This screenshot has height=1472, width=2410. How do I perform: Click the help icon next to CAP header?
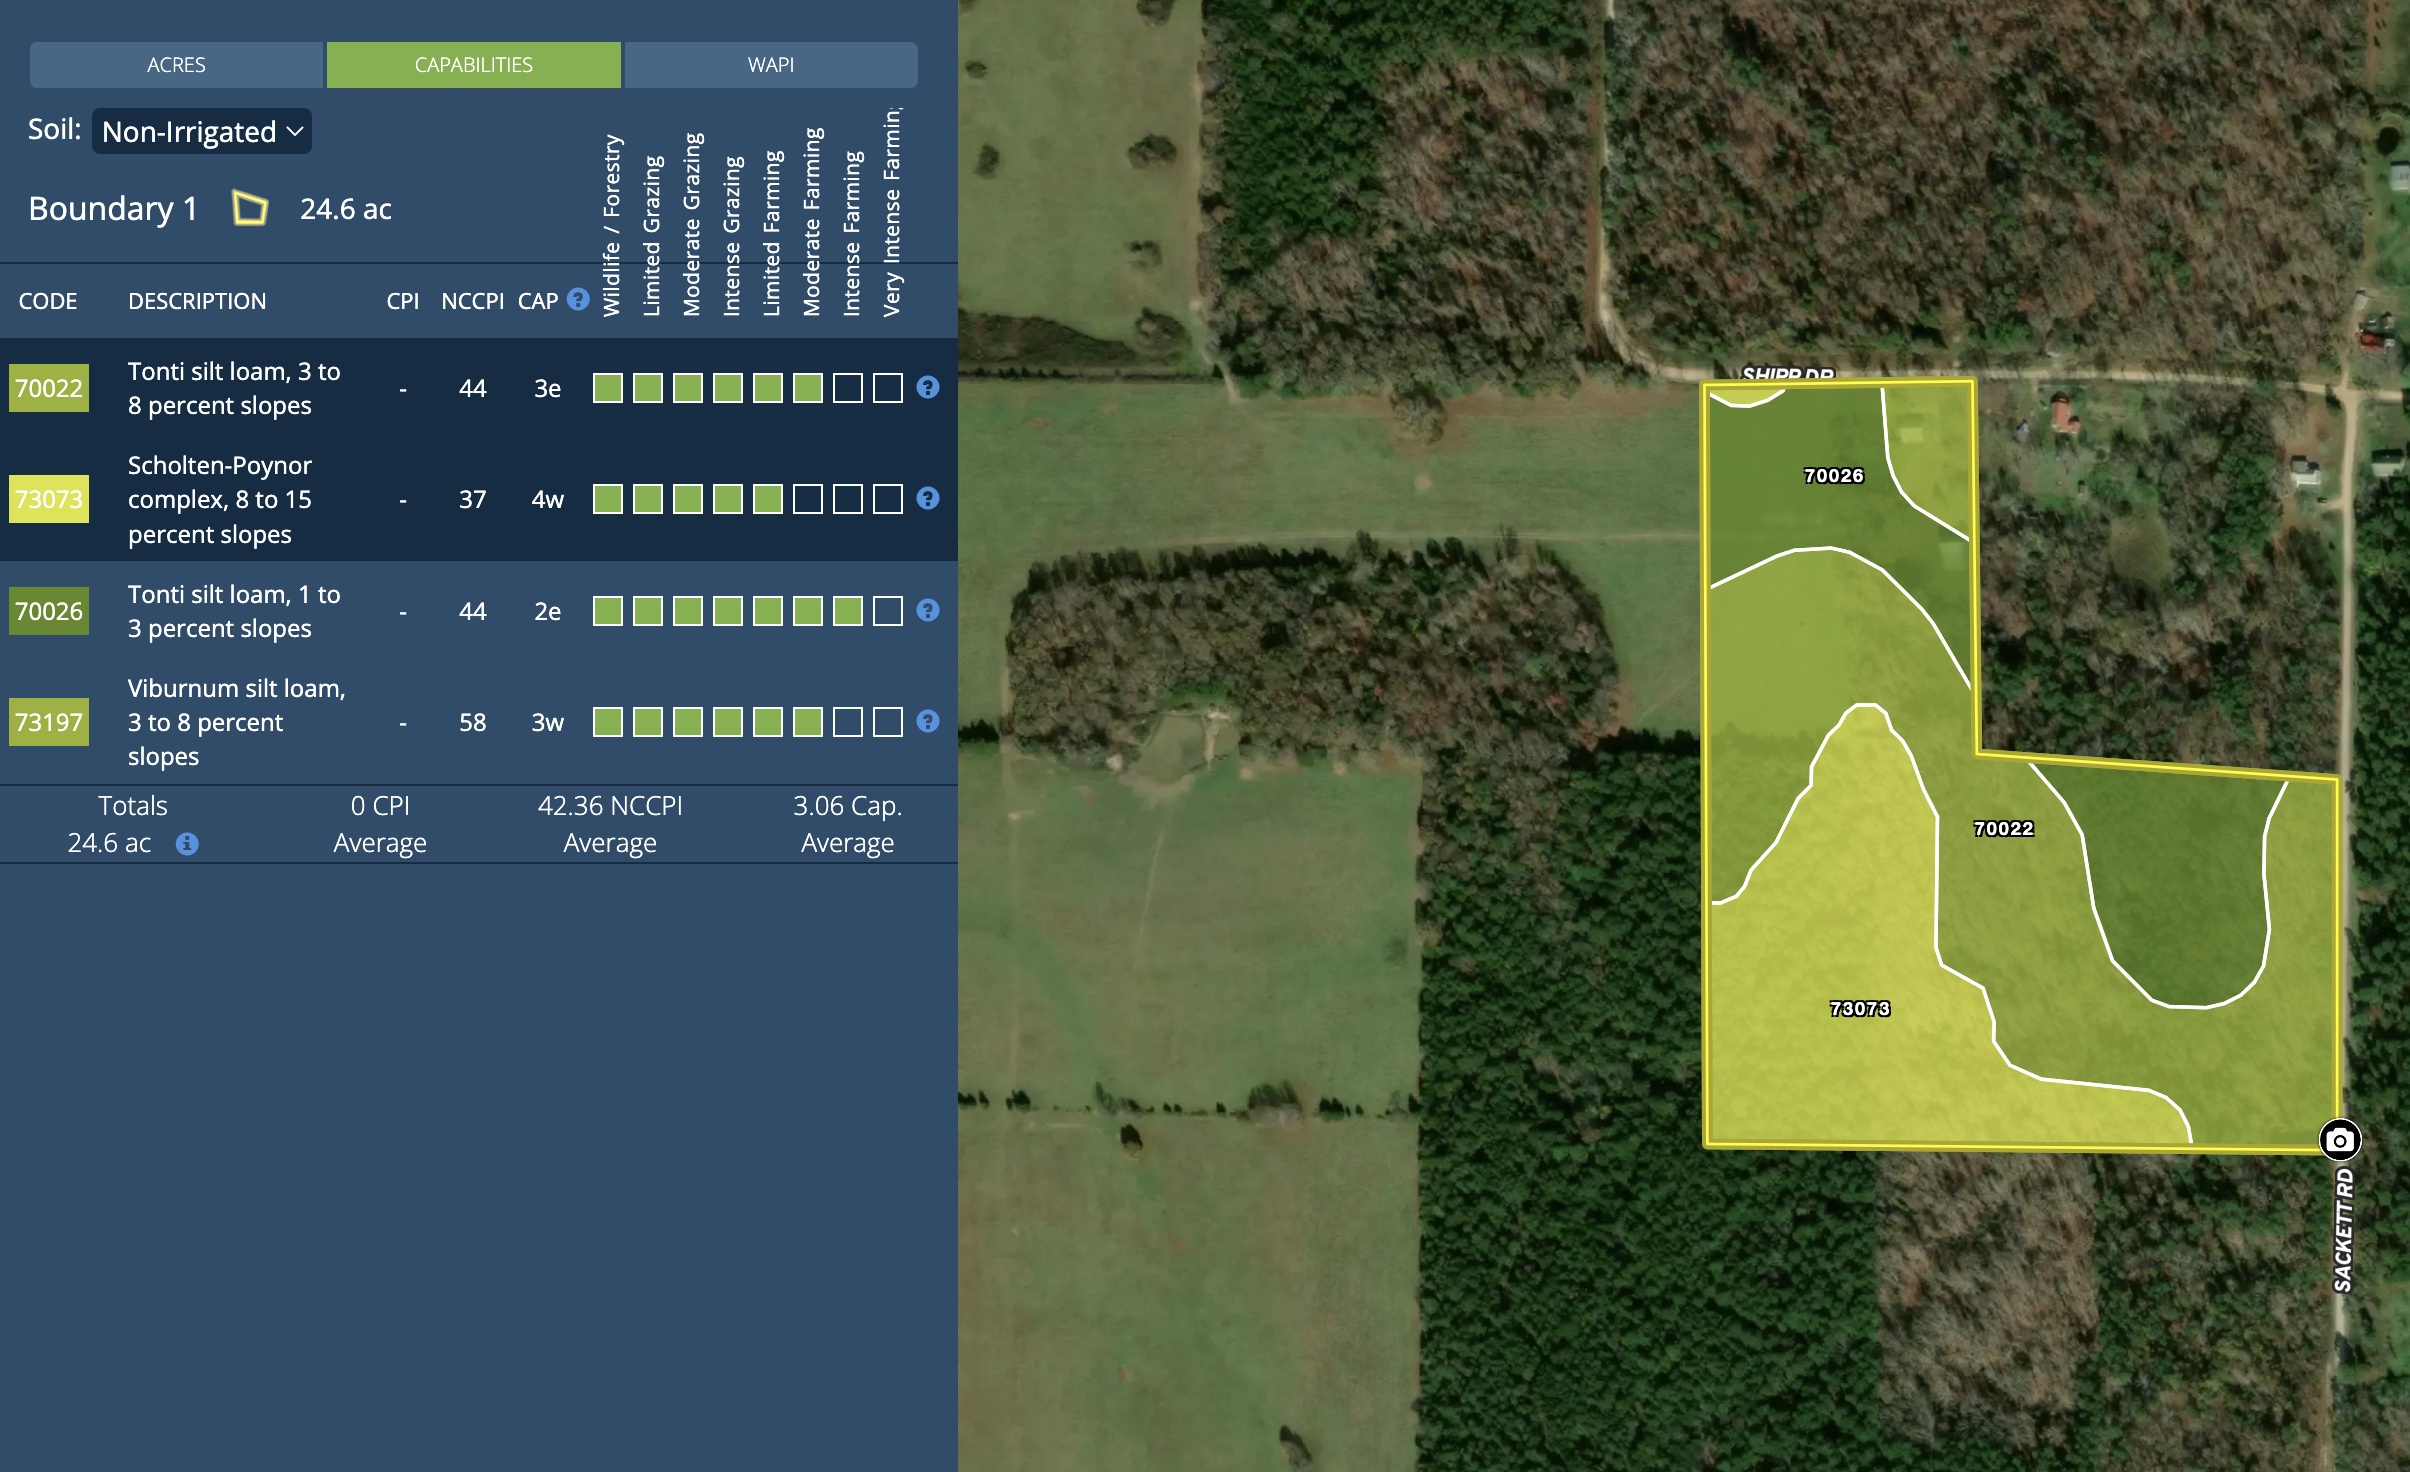578,299
